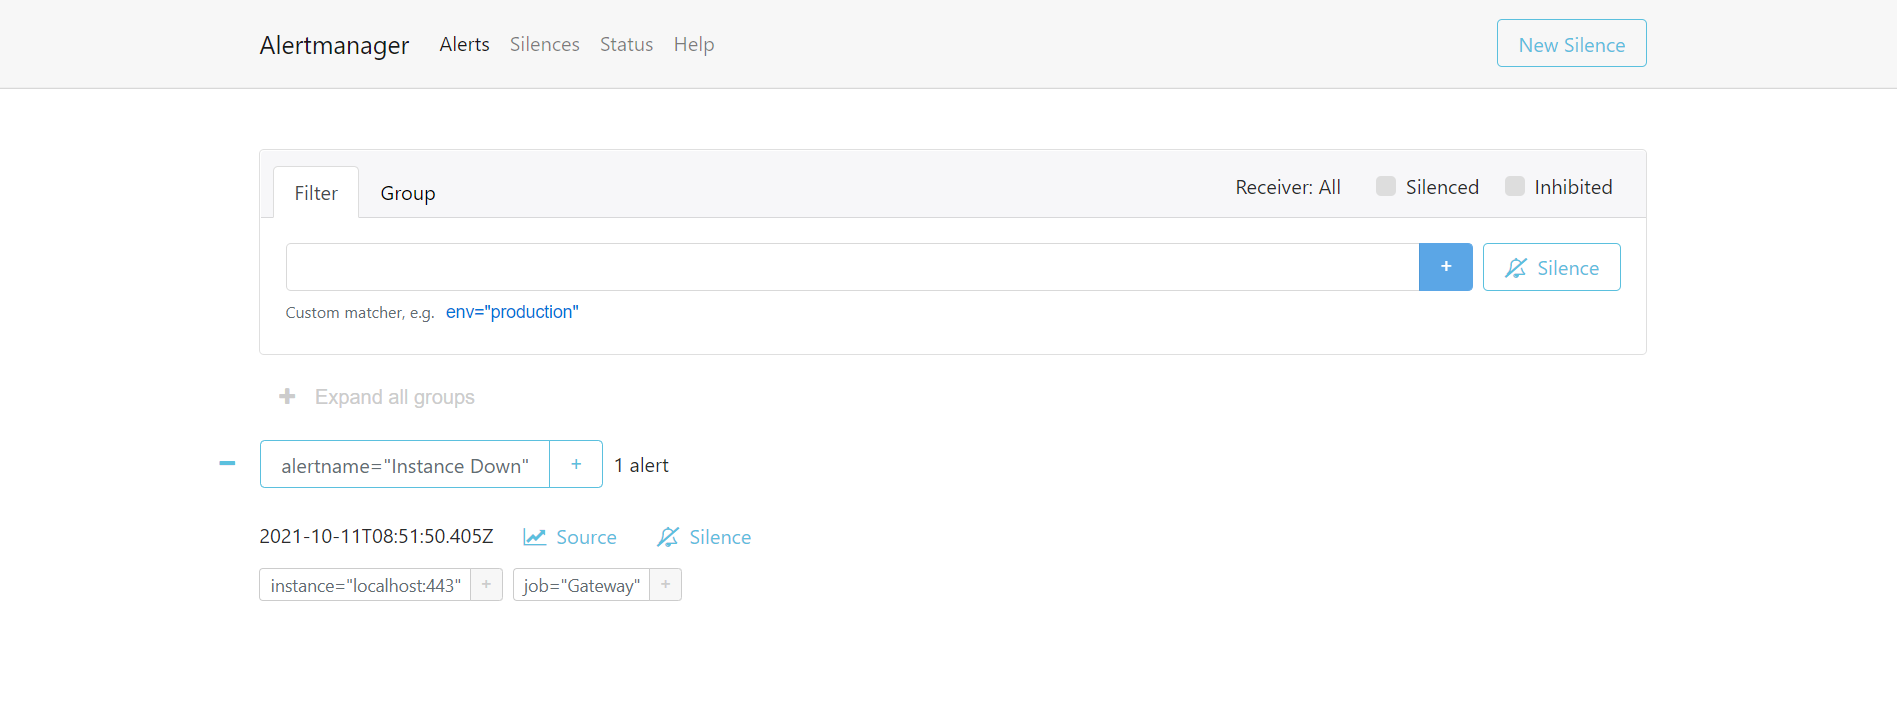
Task: Click the New Silence button
Action: pos(1571,44)
